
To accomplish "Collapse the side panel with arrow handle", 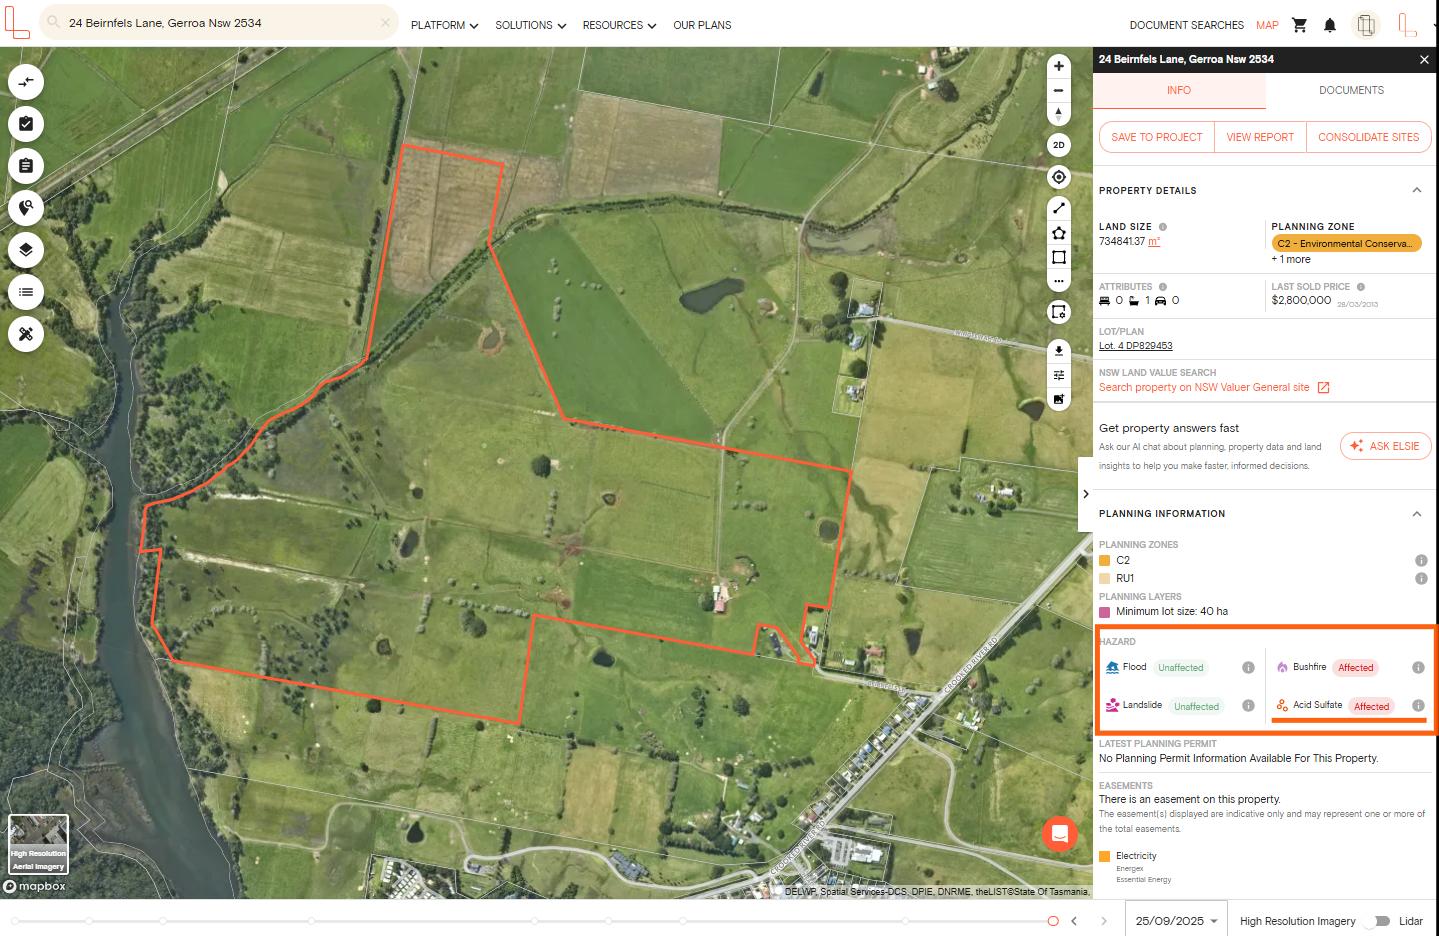I will [x=1085, y=494].
